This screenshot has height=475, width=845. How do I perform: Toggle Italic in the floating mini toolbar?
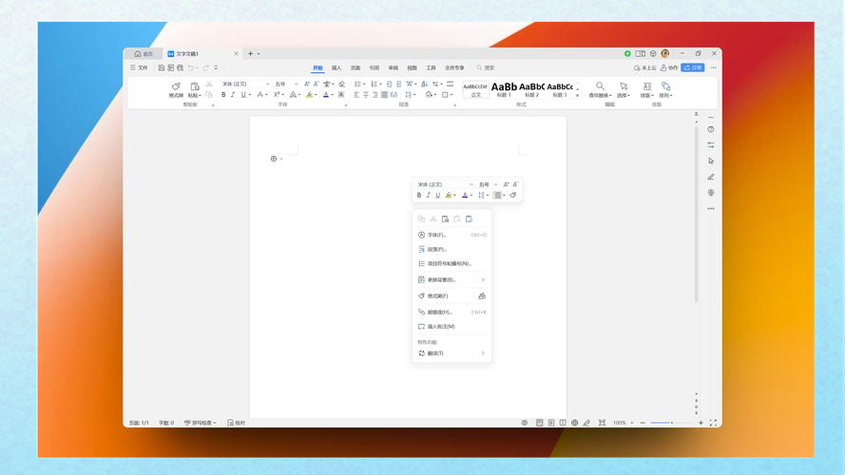(x=428, y=195)
